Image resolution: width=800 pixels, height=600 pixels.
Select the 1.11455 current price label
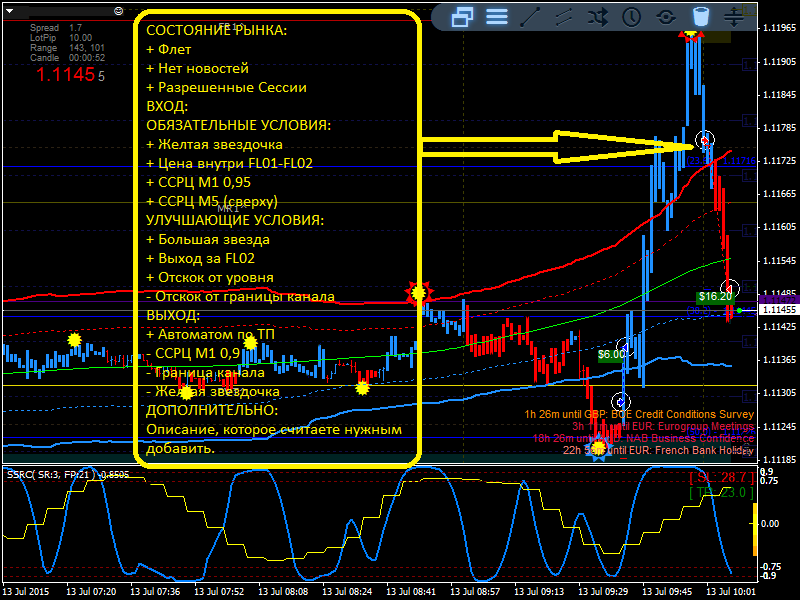[778, 310]
